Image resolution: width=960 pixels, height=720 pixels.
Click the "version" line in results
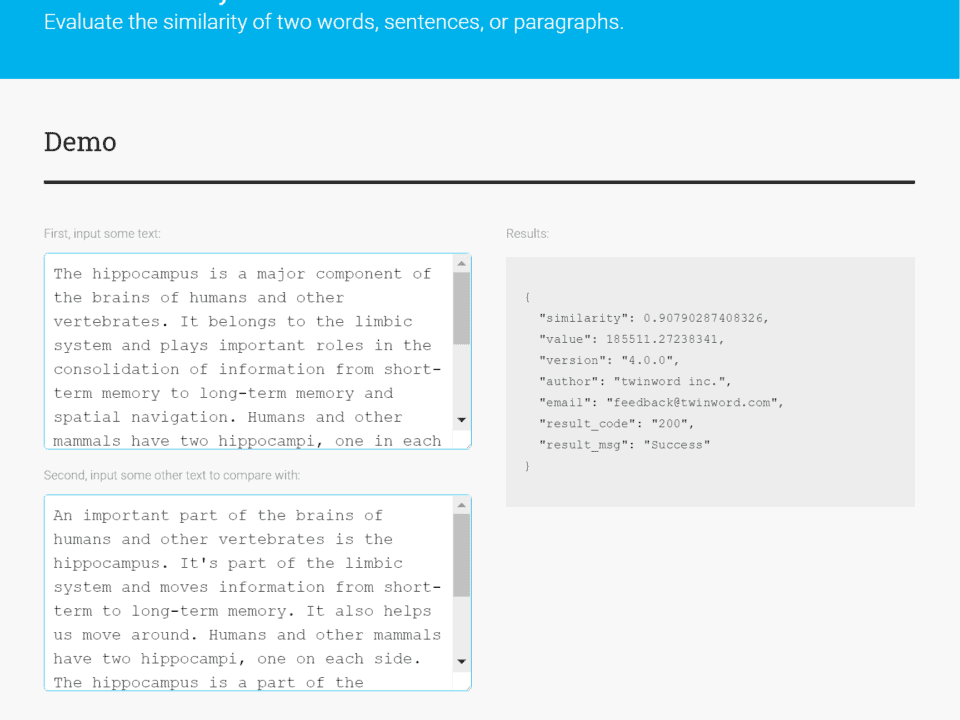[609, 361]
